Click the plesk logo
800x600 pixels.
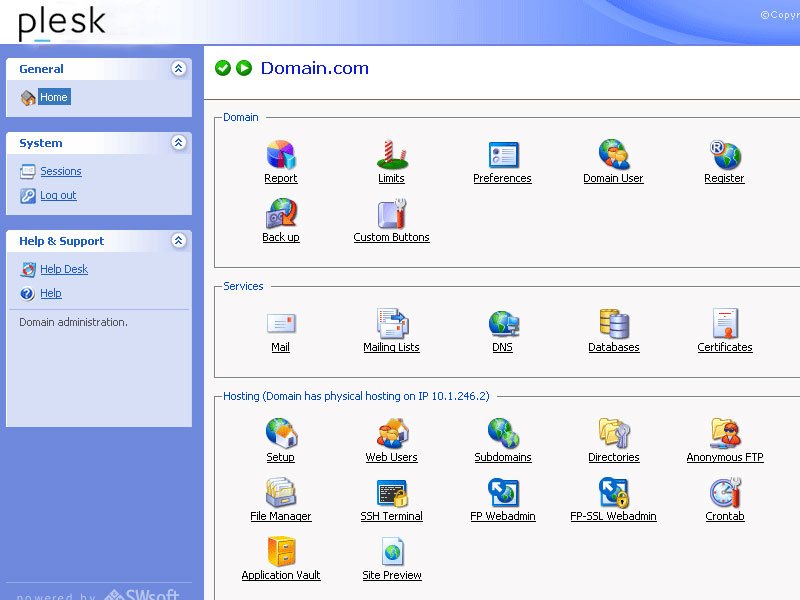61,23
